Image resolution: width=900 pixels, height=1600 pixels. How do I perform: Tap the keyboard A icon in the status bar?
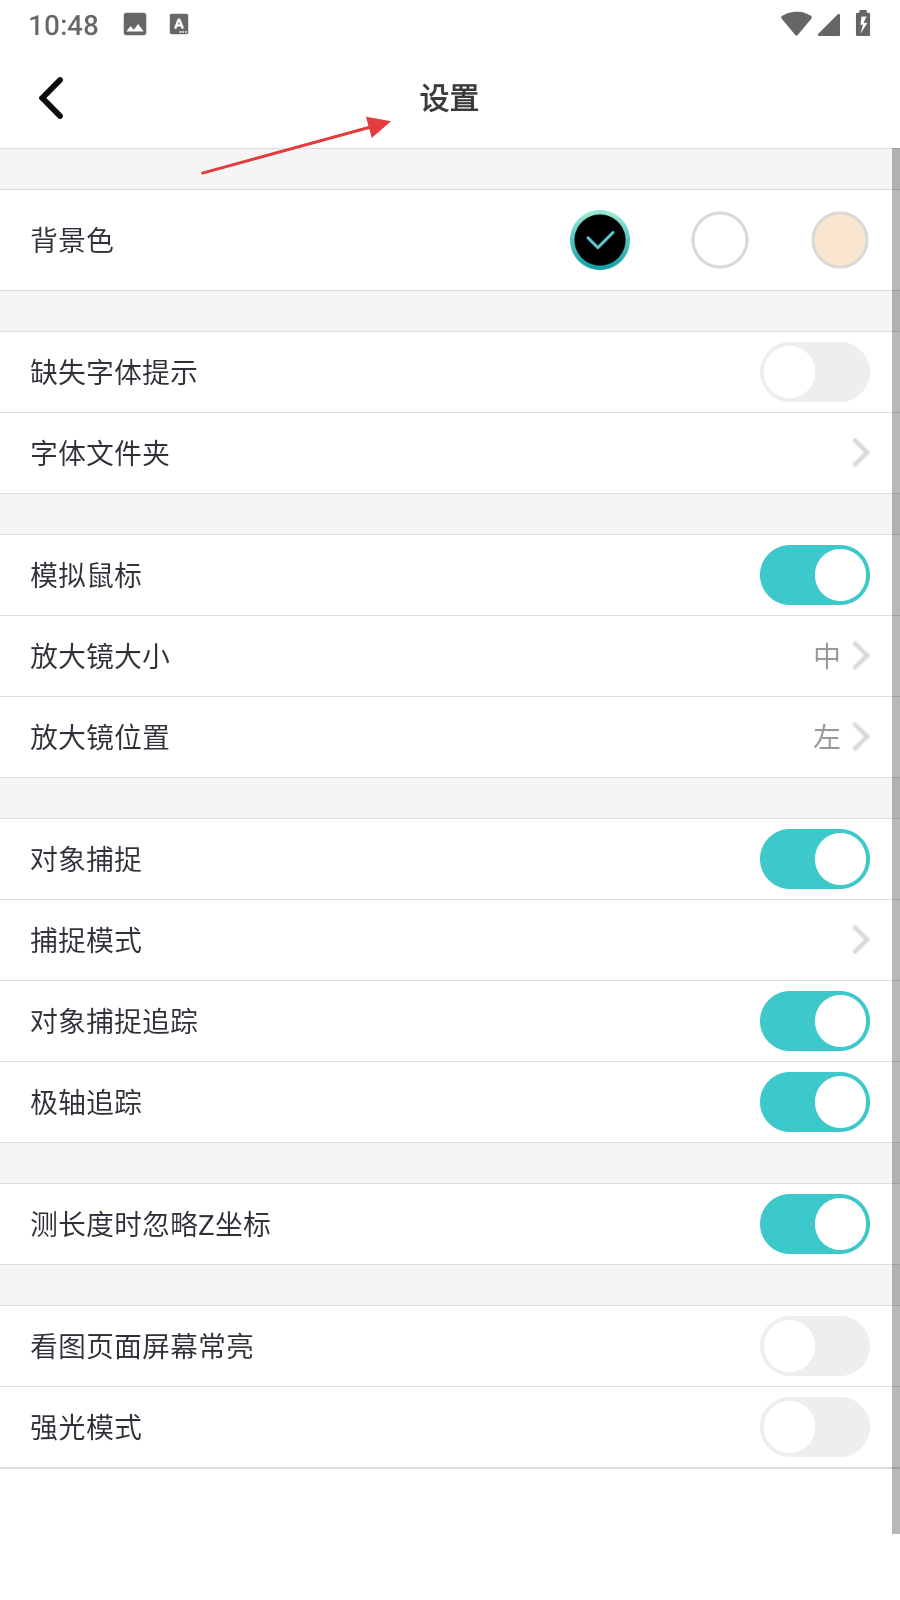coord(179,25)
